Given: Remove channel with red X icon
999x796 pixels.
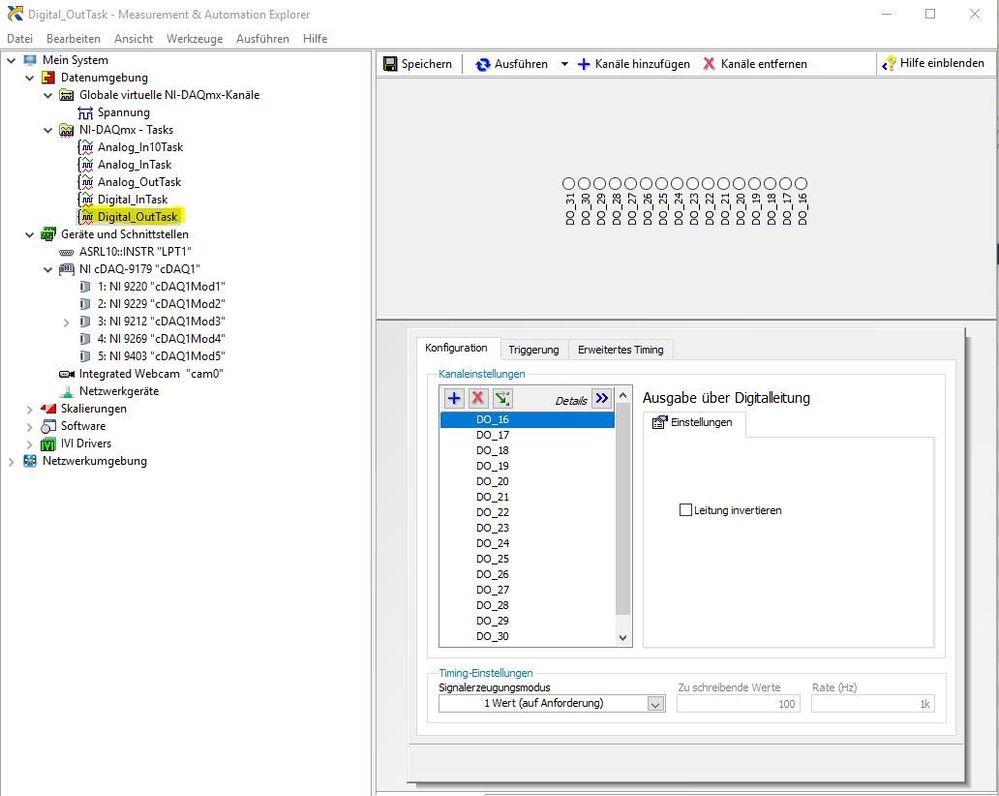Looking at the screenshot, I should click(x=478, y=398).
